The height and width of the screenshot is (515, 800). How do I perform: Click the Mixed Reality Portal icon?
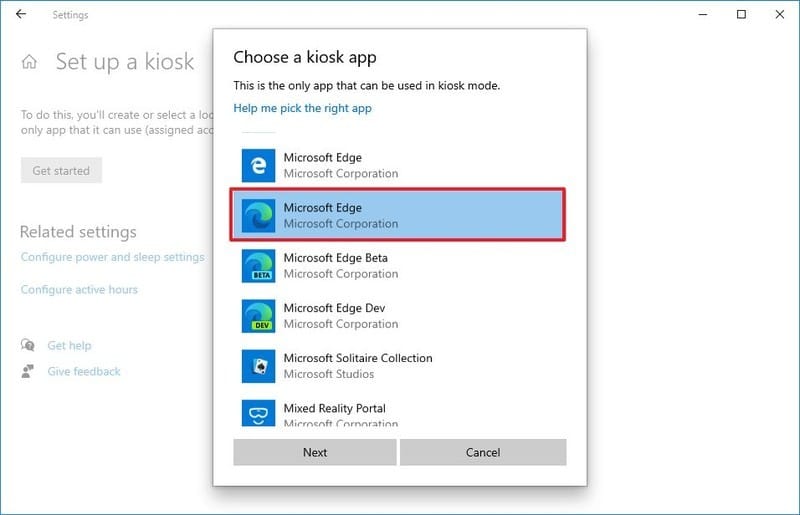(x=258, y=412)
